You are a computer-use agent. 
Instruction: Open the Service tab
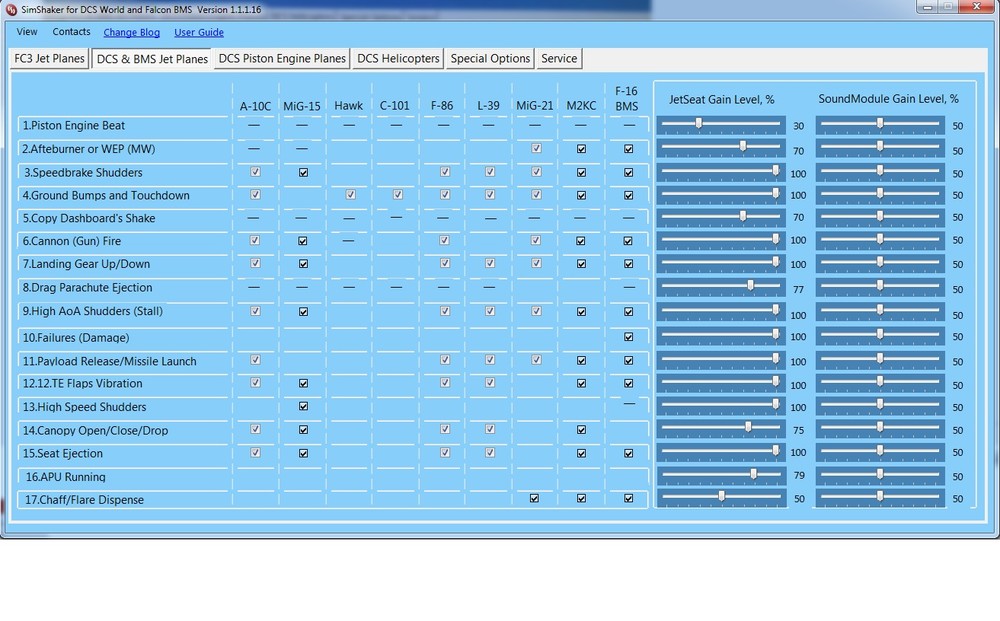coord(559,59)
